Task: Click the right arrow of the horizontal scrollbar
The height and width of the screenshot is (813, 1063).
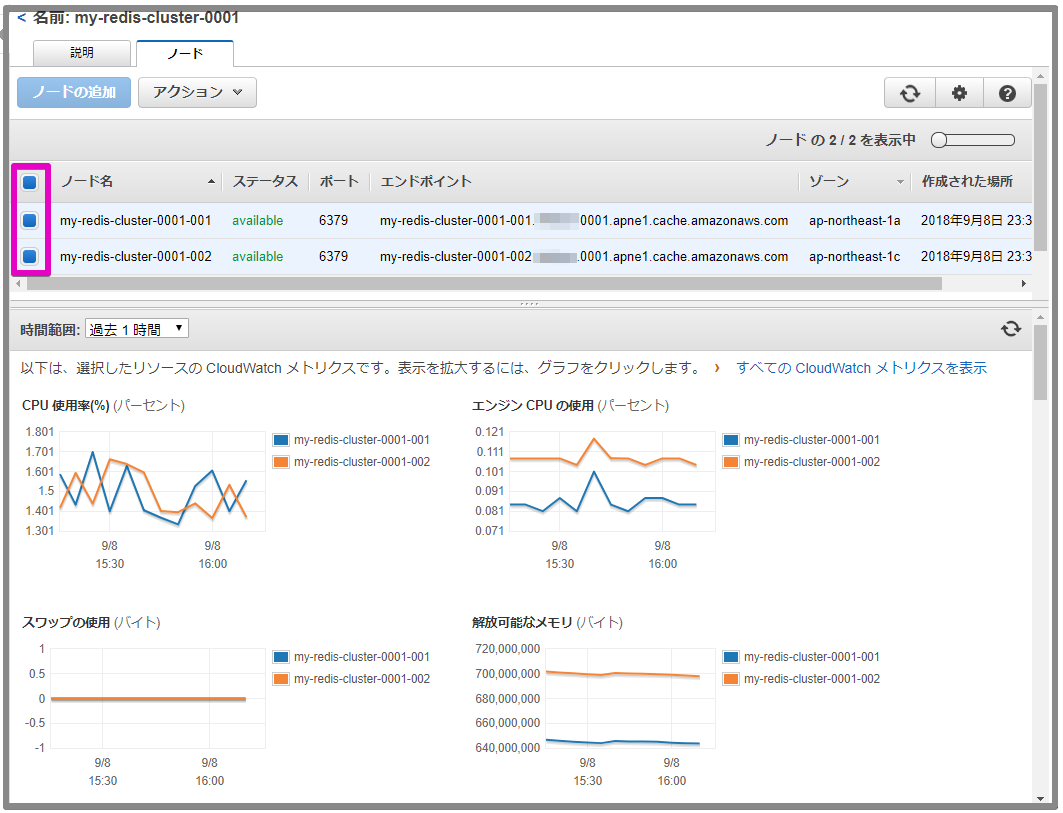Action: tap(1024, 283)
